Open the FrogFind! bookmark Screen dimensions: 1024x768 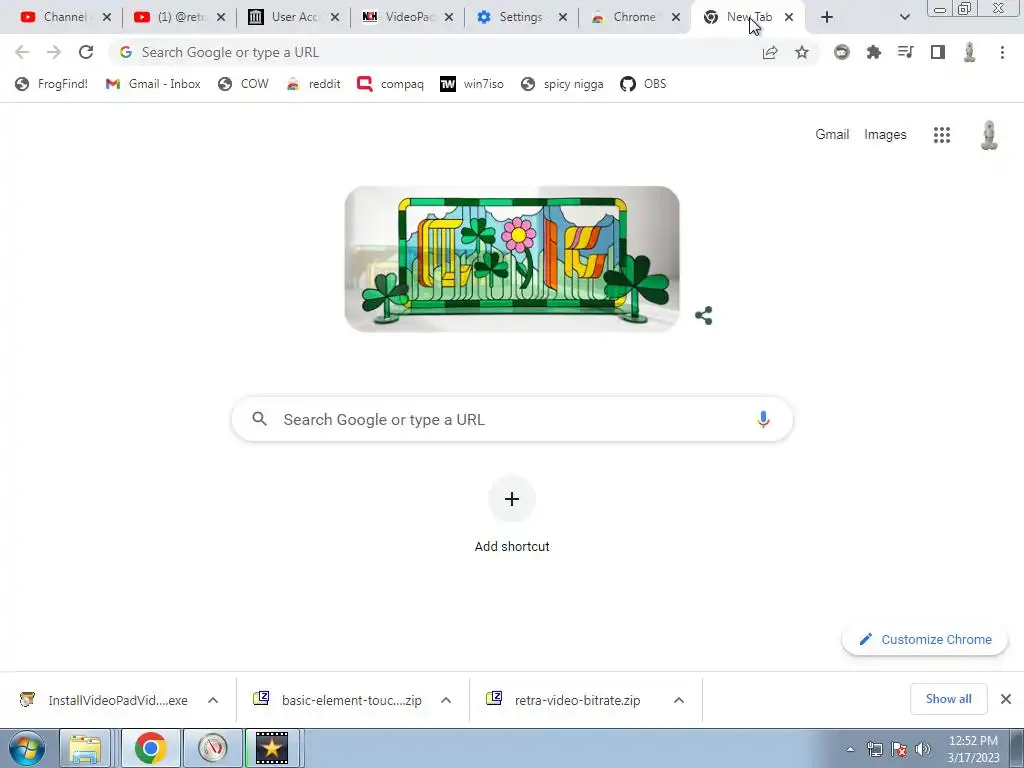(51, 84)
